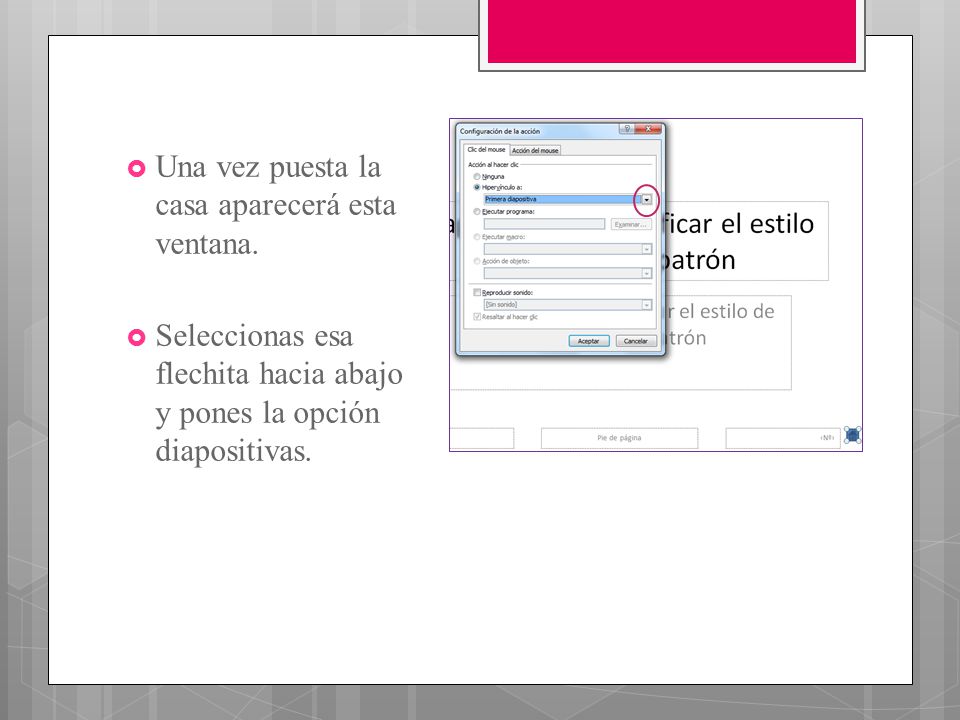Viewport: 960px width, 720px height.
Task: Open the Primera diapositiva hyperlink dropdown arrow
Action: pyautogui.click(x=646, y=200)
